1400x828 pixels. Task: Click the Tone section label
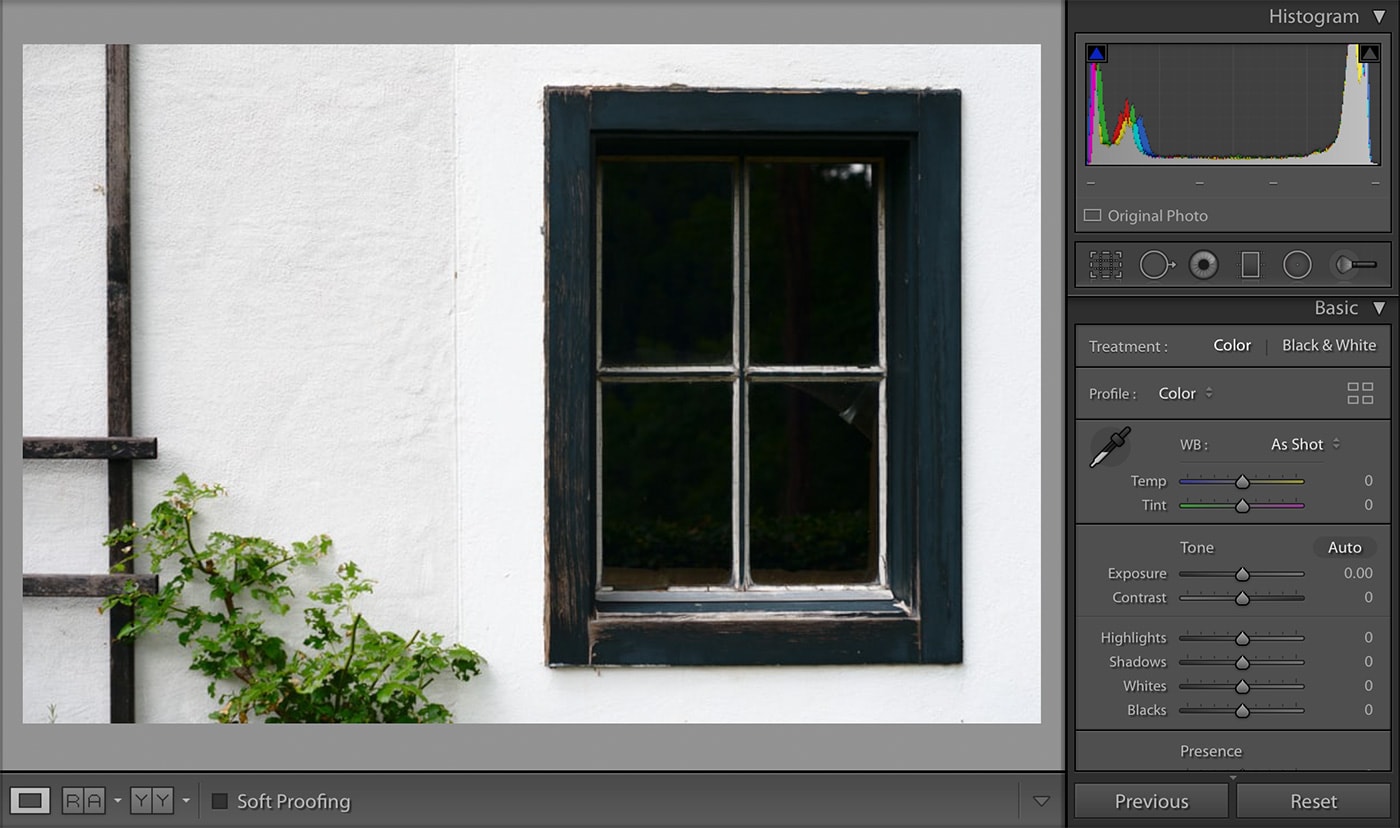[1196, 547]
